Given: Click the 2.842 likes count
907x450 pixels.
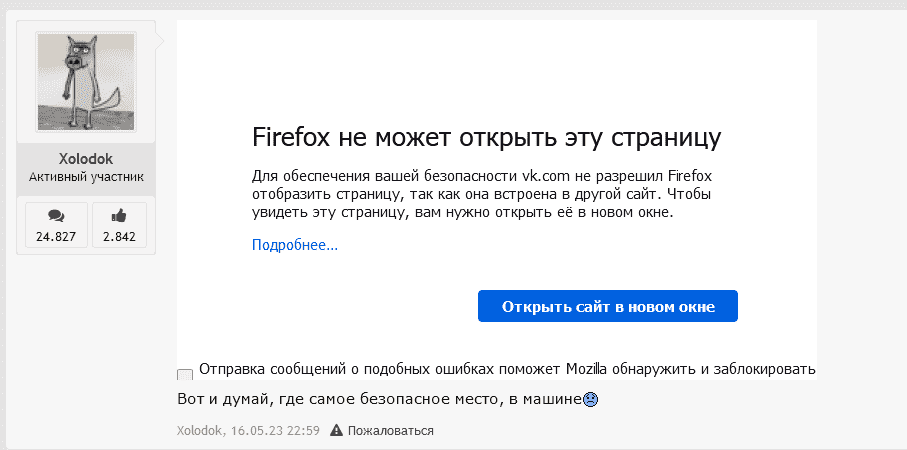Looking at the screenshot, I should click(119, 237).
